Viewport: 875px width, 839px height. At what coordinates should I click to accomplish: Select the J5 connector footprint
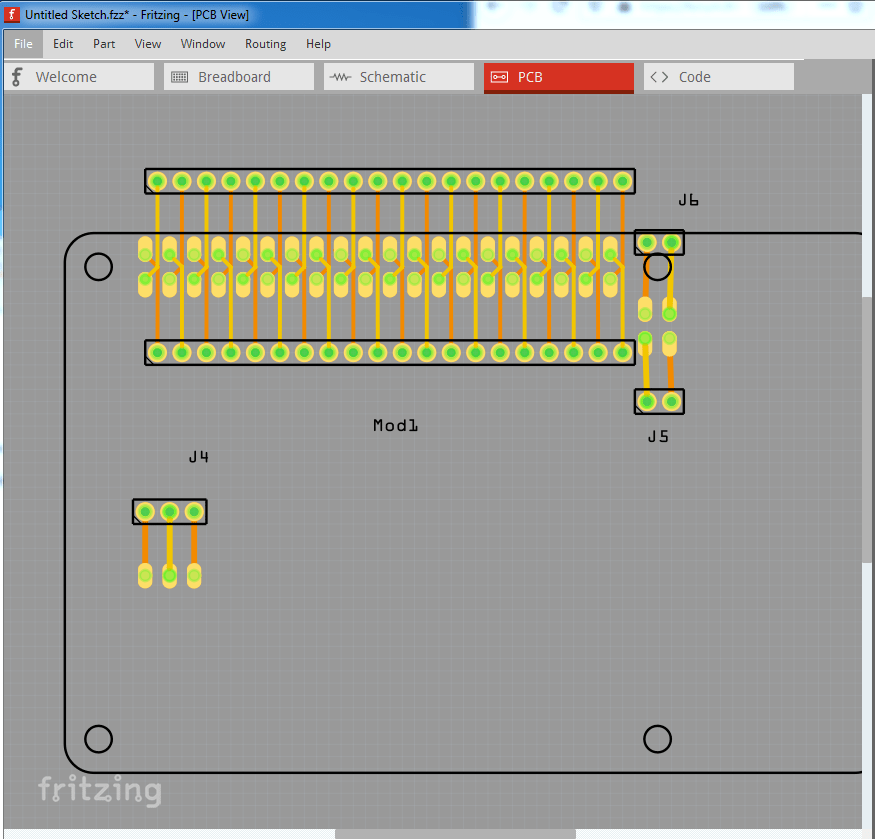(658, 401)
